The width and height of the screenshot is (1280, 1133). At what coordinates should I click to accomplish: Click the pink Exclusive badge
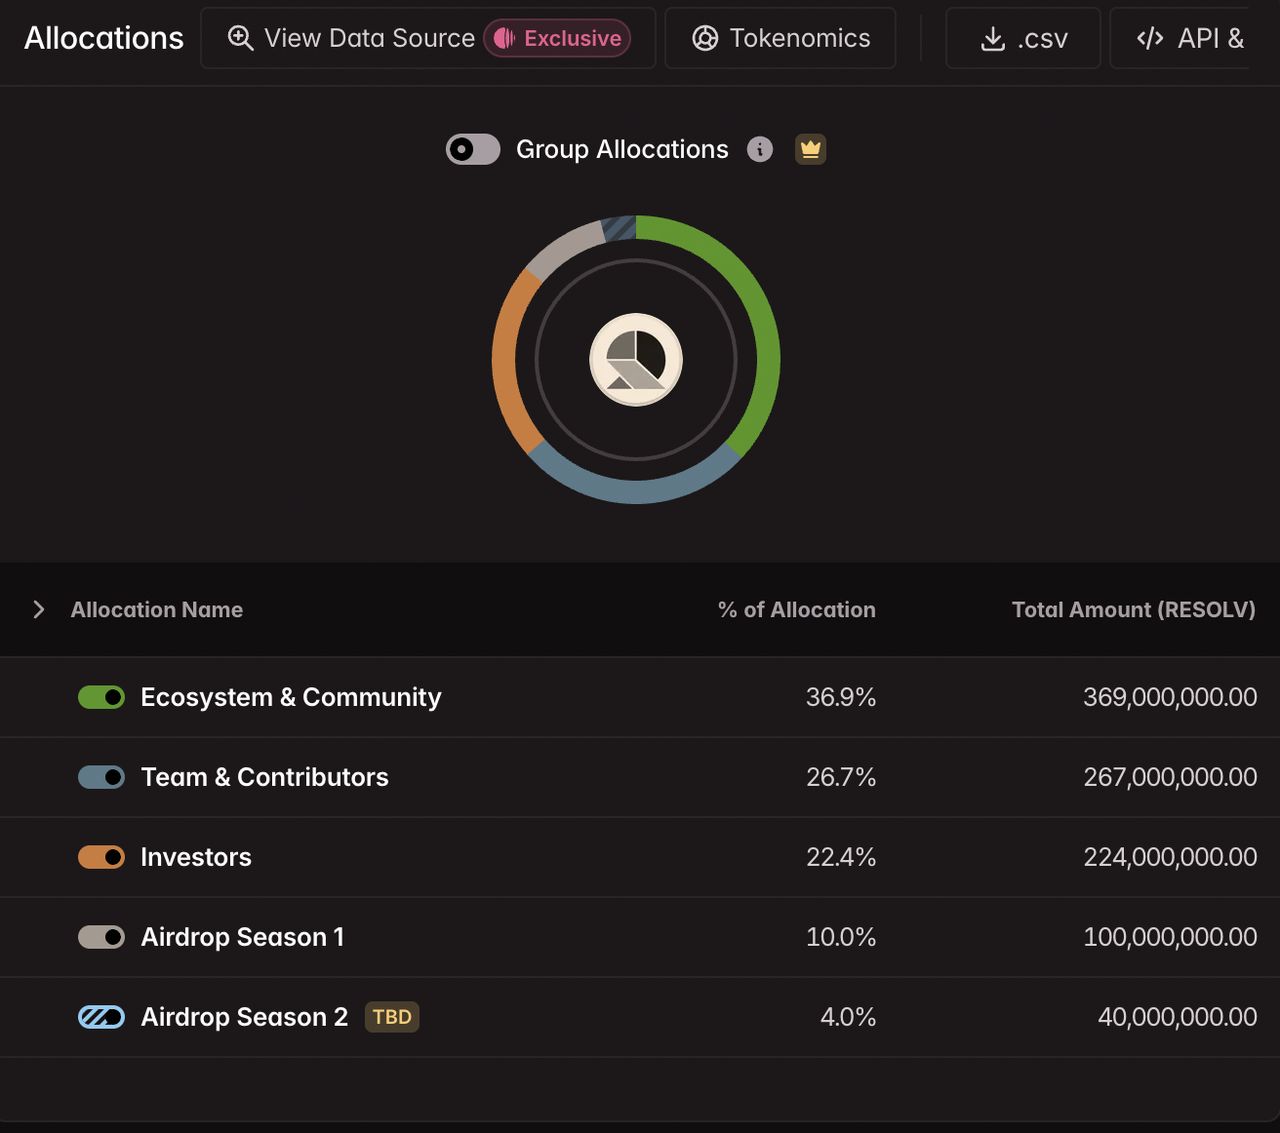[557, 38]
